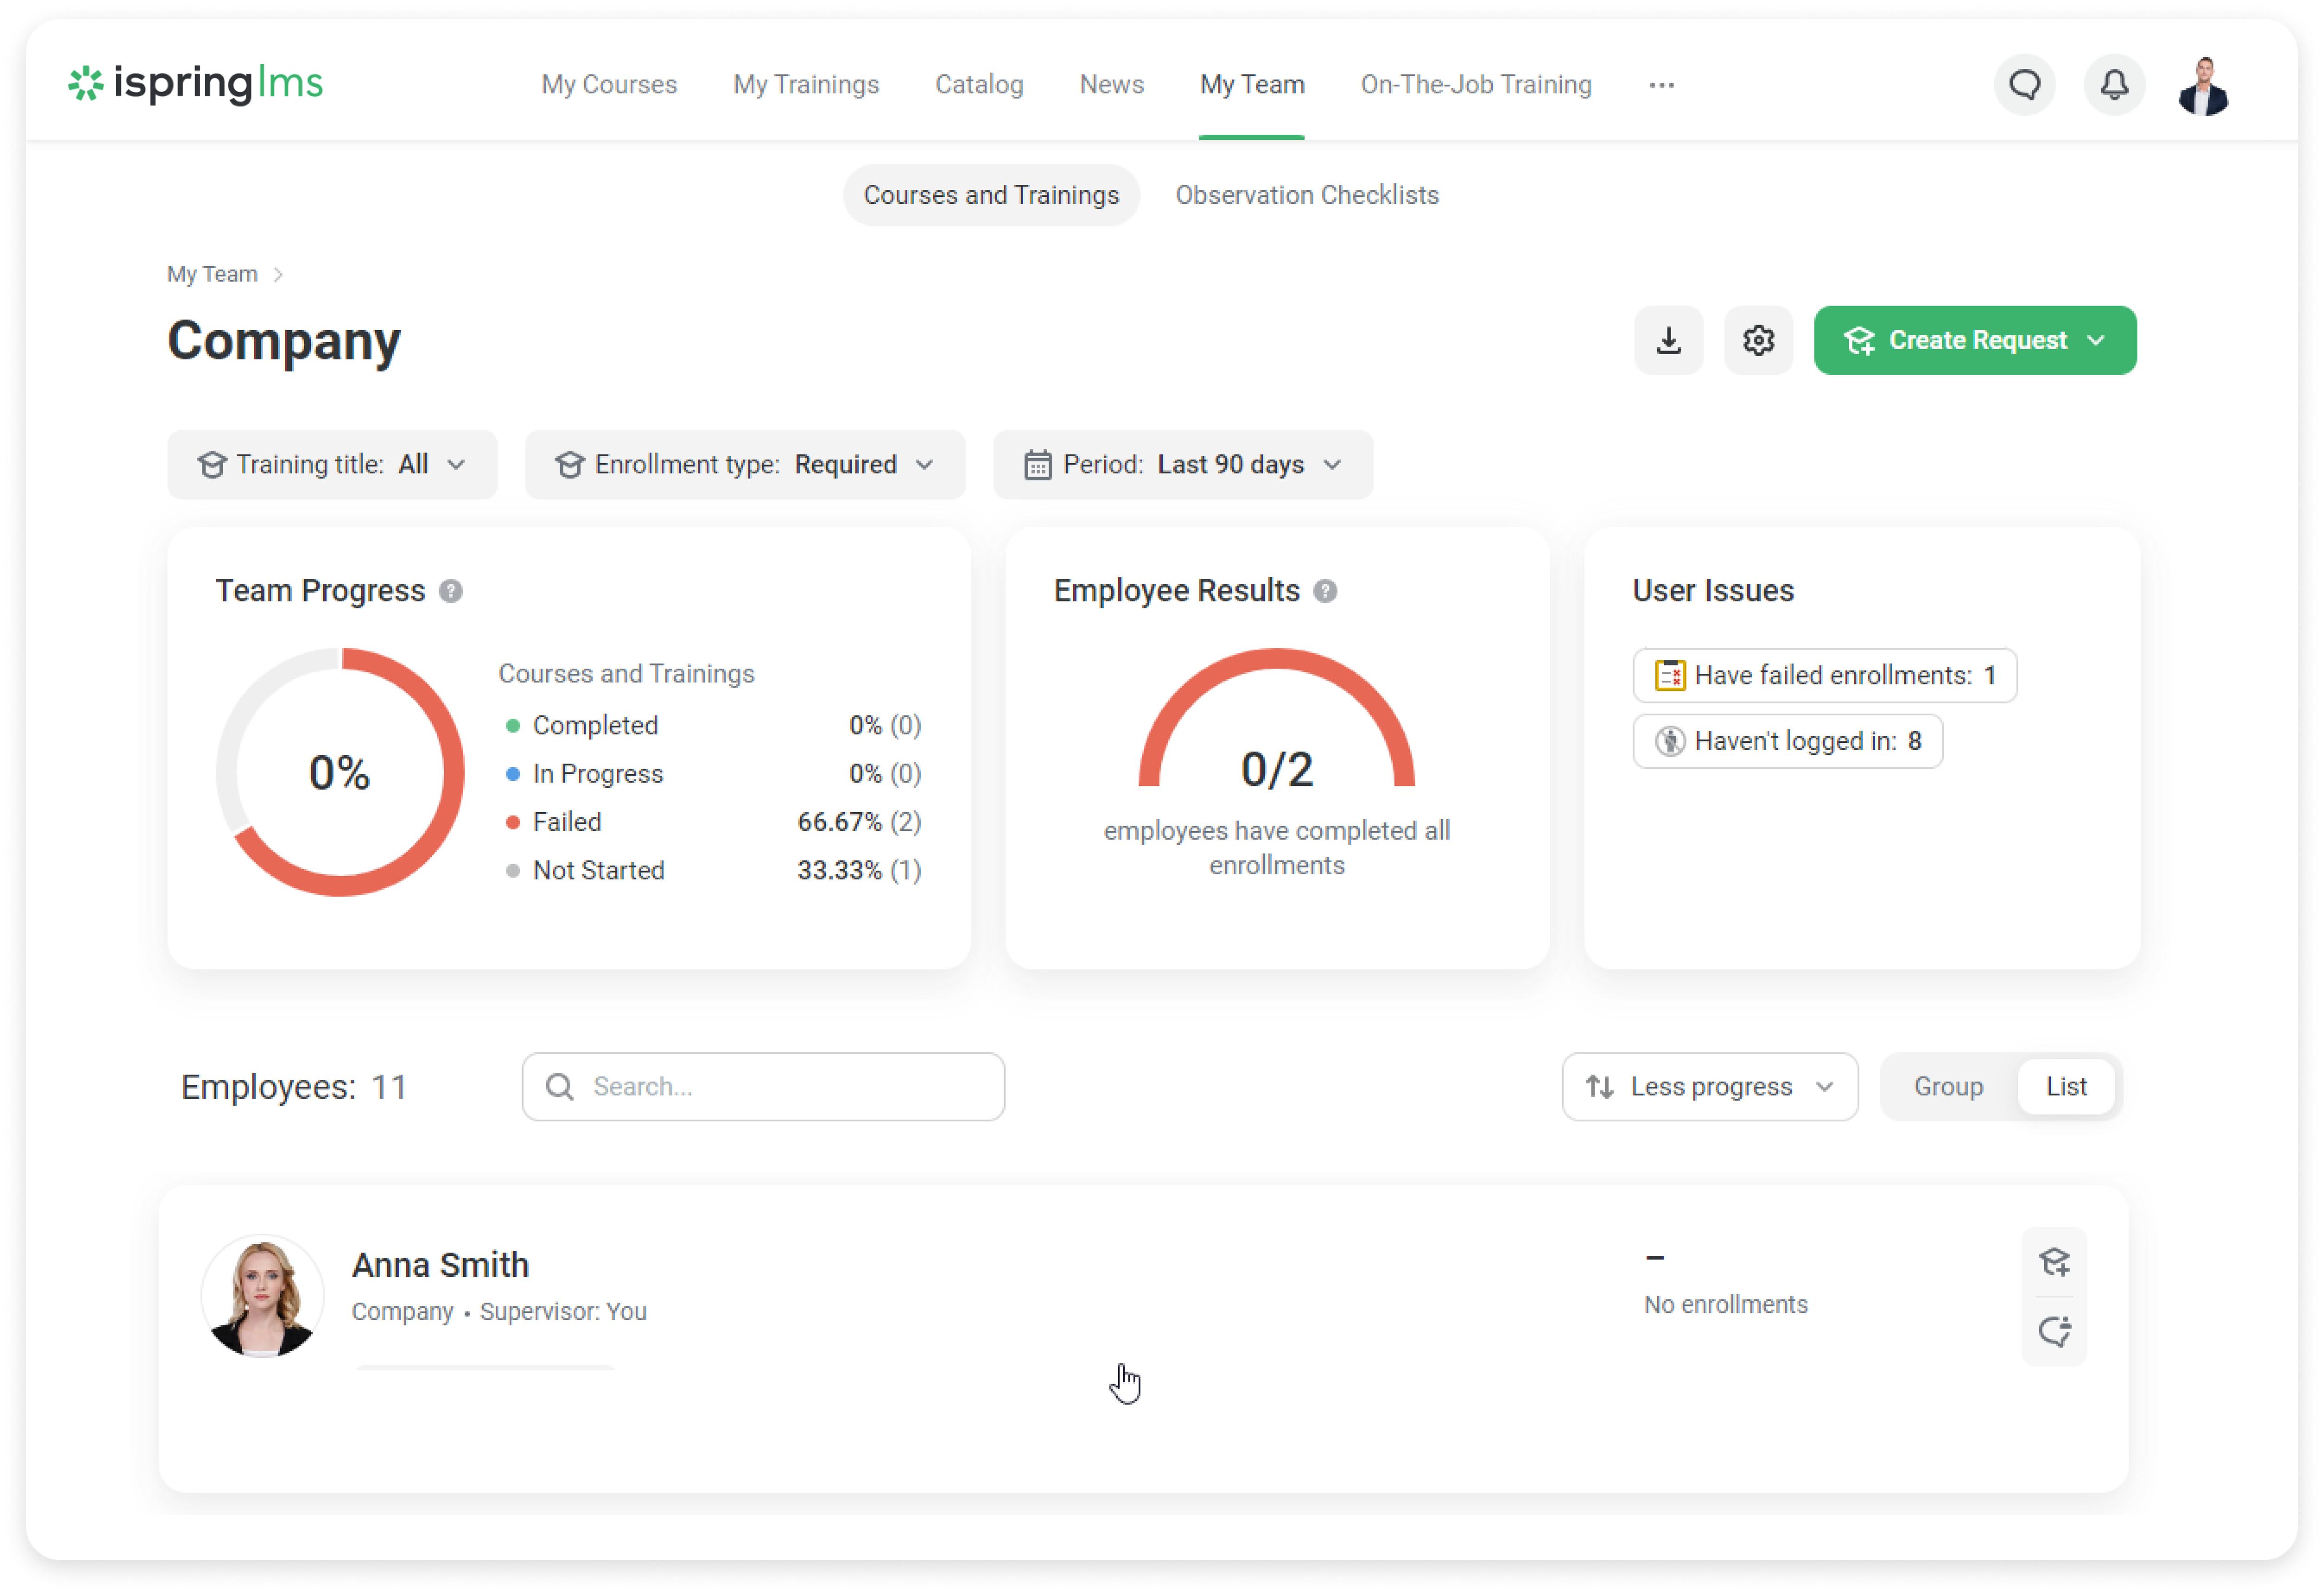This screenshot has height=1593, width=2324.
Task: Expand the Create Request arrow
Action: 2096,341
